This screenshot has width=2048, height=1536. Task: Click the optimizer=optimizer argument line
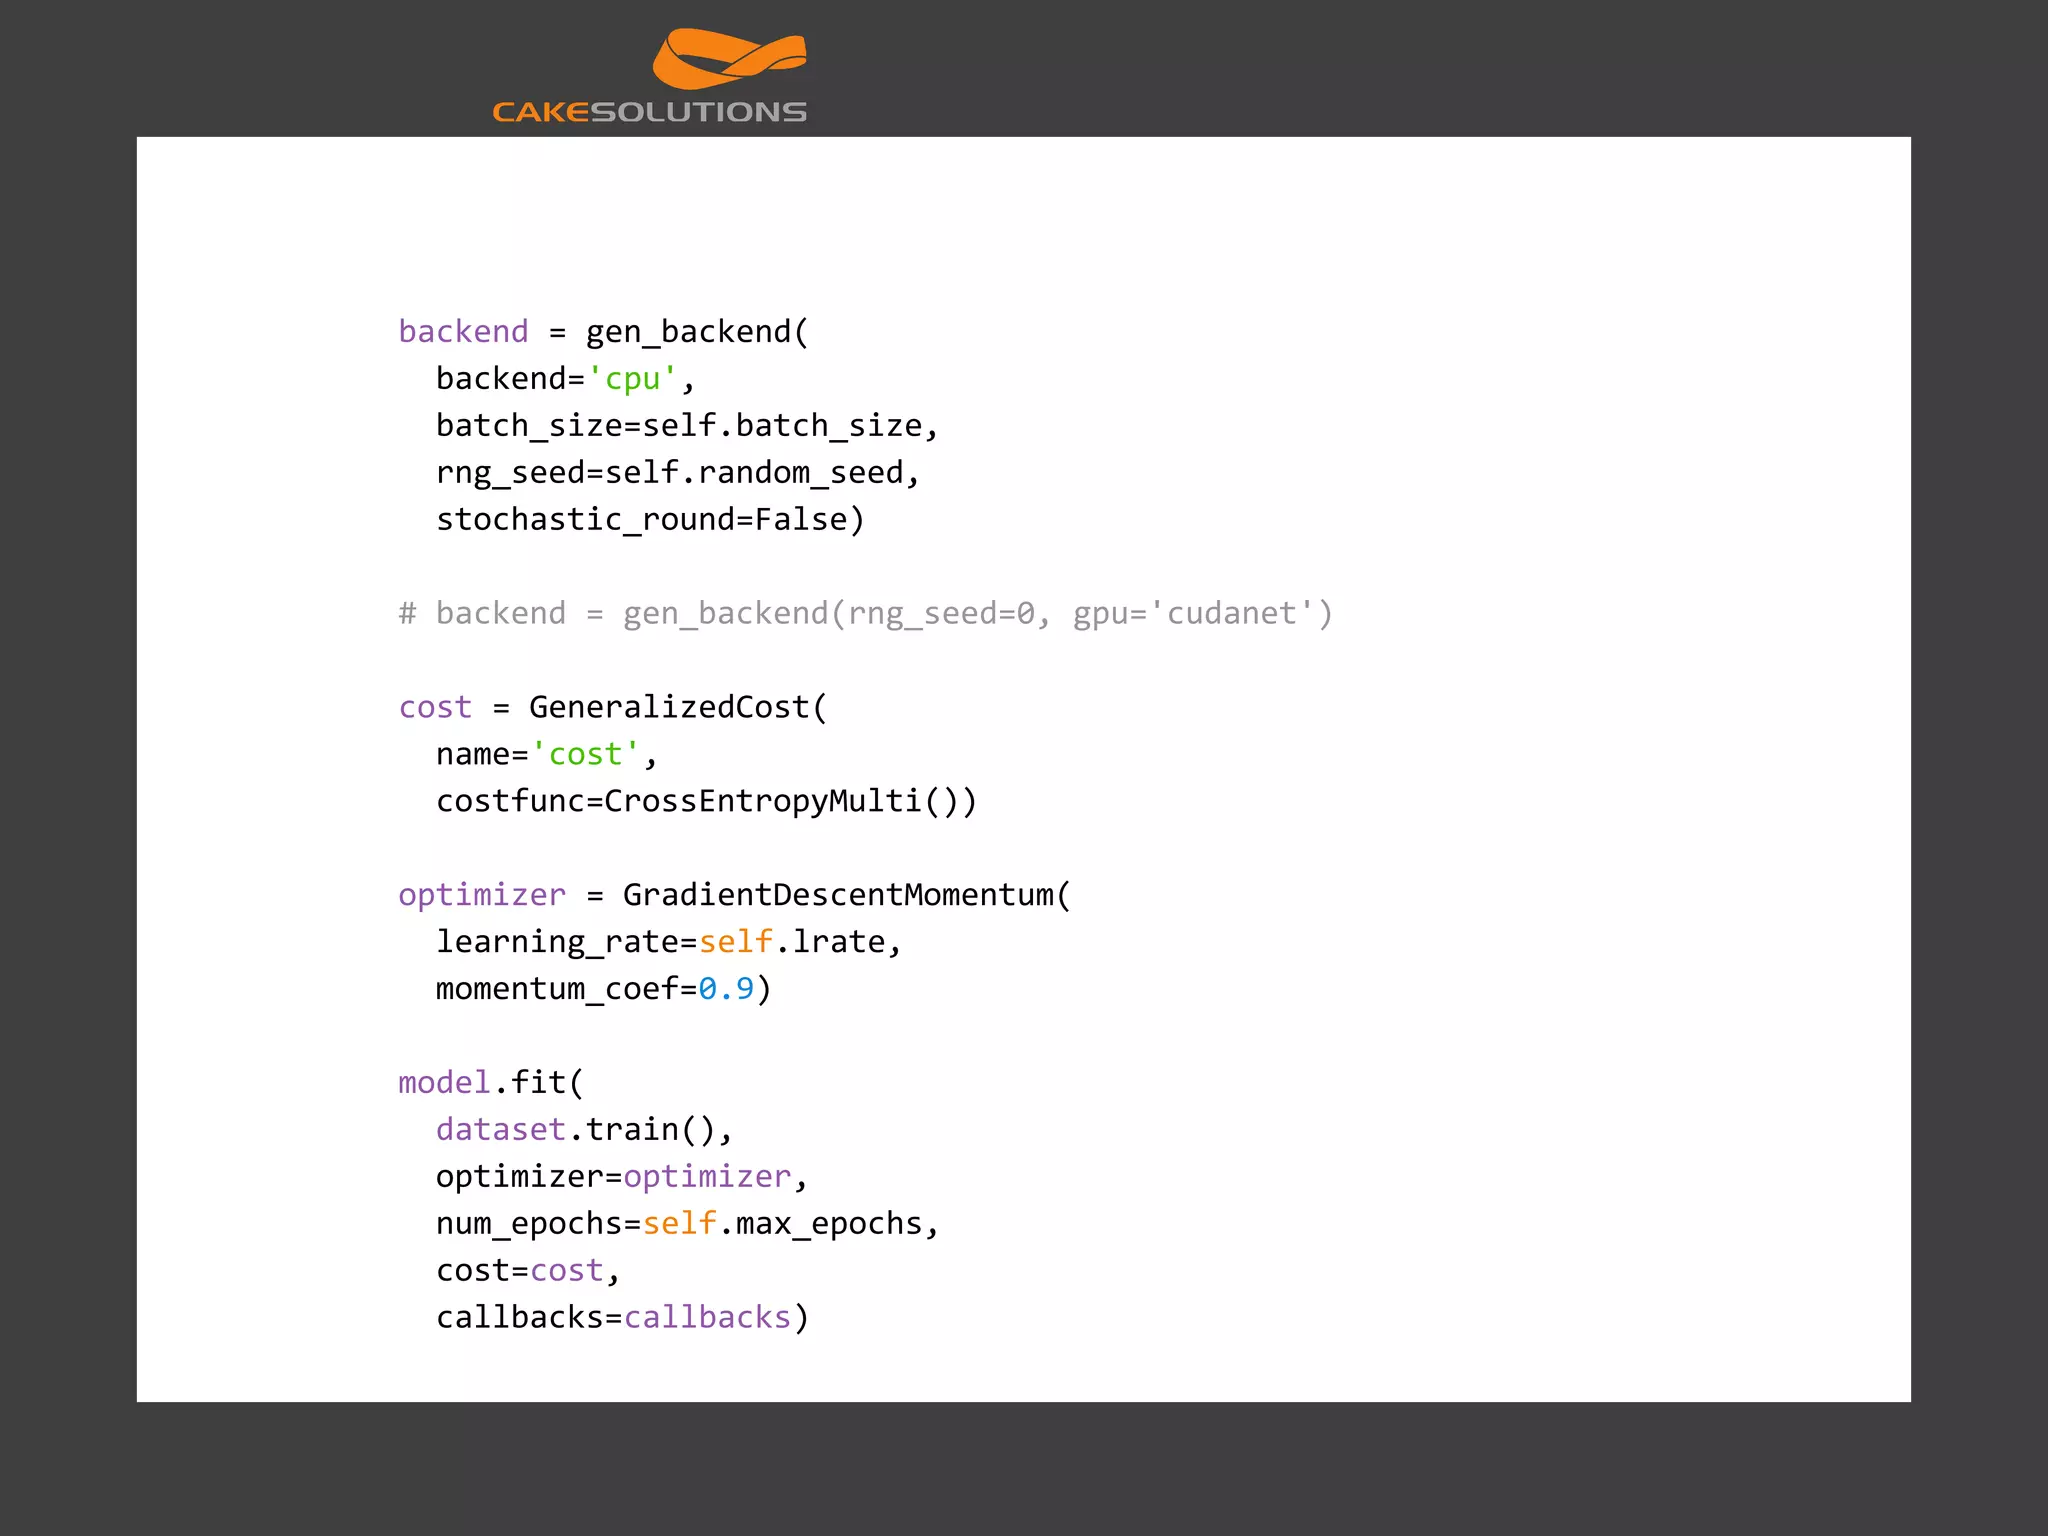[620, 1177]
